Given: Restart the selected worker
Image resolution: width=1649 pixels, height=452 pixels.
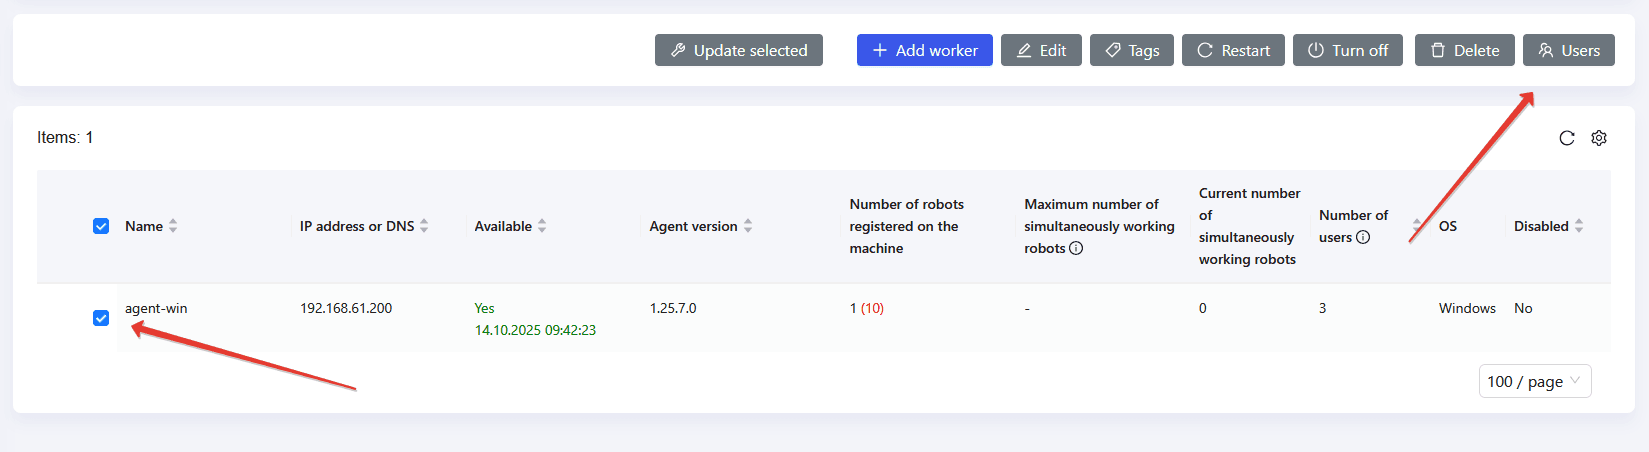Looking at the screenshot, I should (1233, 50).
